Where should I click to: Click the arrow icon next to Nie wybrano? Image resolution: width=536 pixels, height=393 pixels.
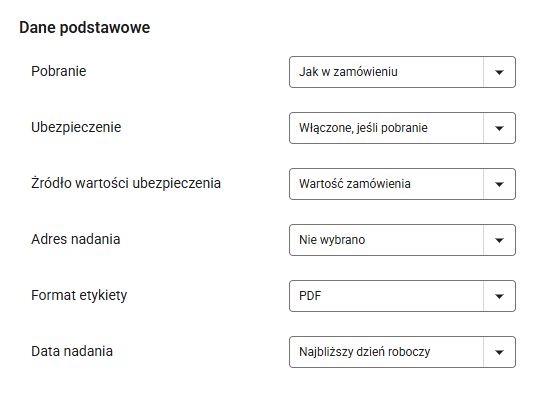tap(499, 241)
